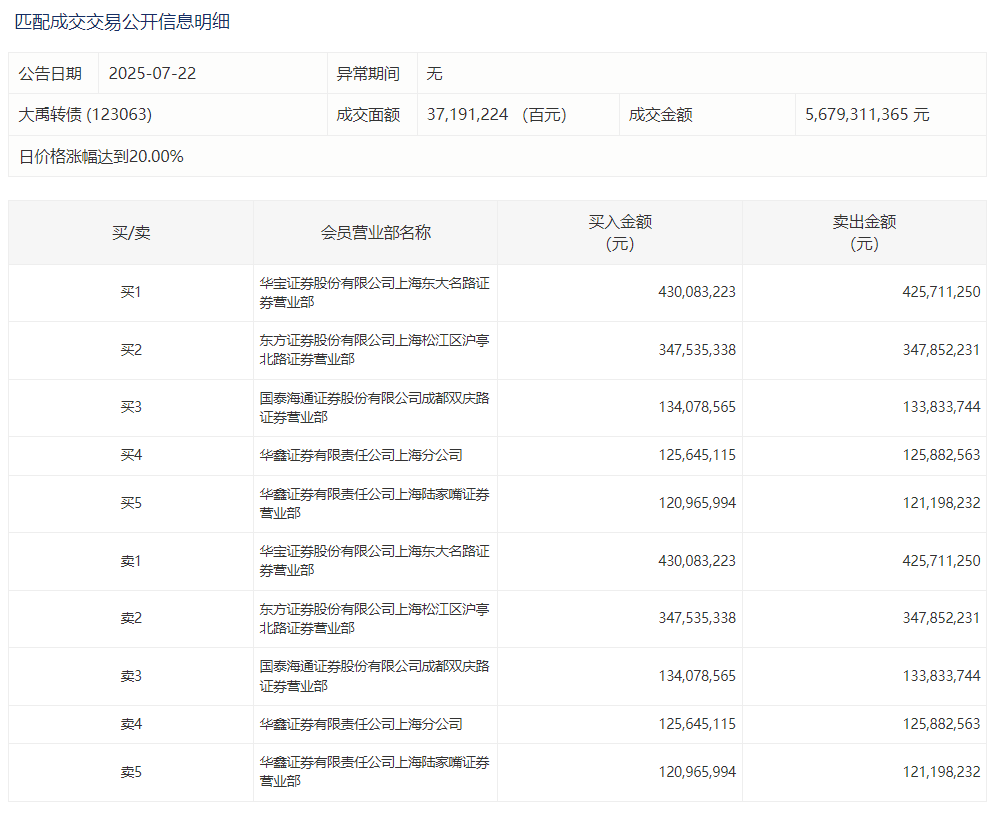Click the 大禹转债 (123063) bond name
Image resolution: width=994 pixels, height=816 pixels.
coord(85,115)
